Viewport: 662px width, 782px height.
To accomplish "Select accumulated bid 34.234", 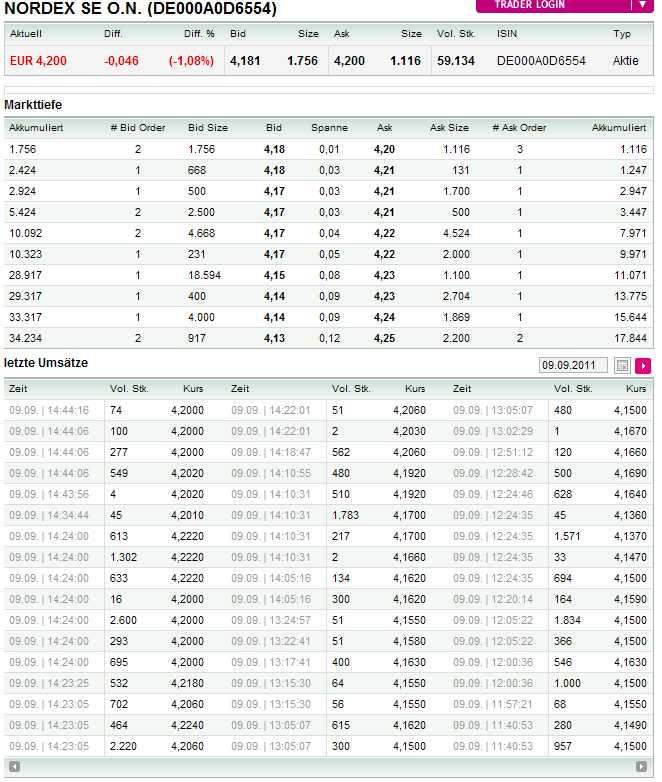I will (25, 338).
